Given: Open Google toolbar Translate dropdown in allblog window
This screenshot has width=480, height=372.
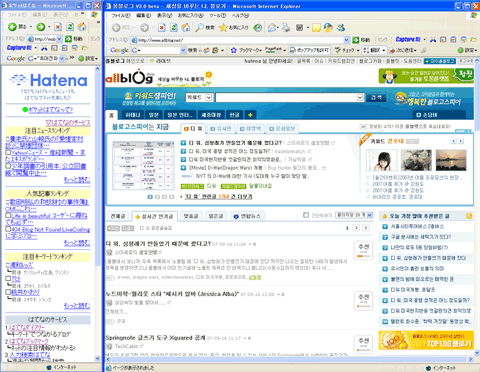Looking at the screenshot, I should coord(384,50).
